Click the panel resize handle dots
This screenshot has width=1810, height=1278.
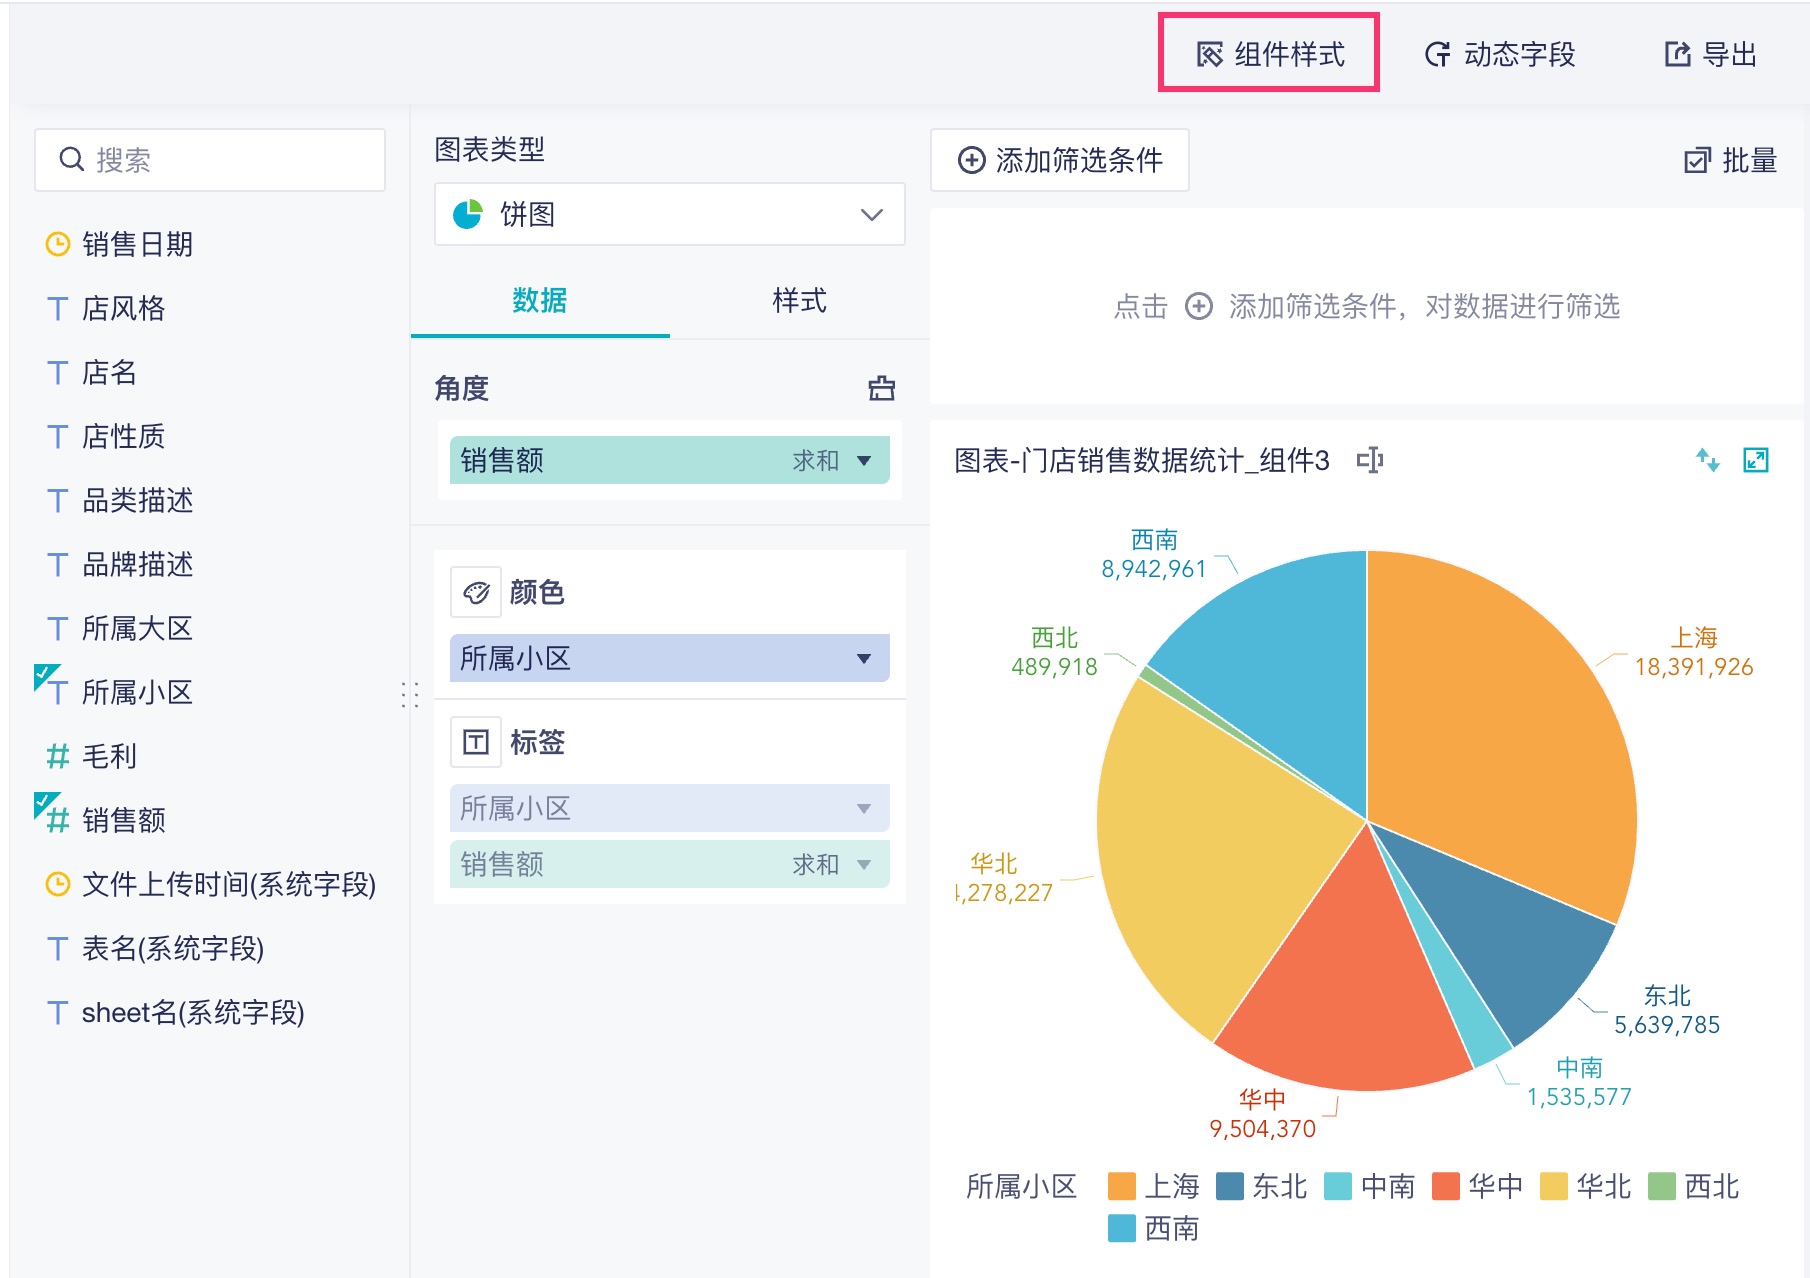(410, 694)
